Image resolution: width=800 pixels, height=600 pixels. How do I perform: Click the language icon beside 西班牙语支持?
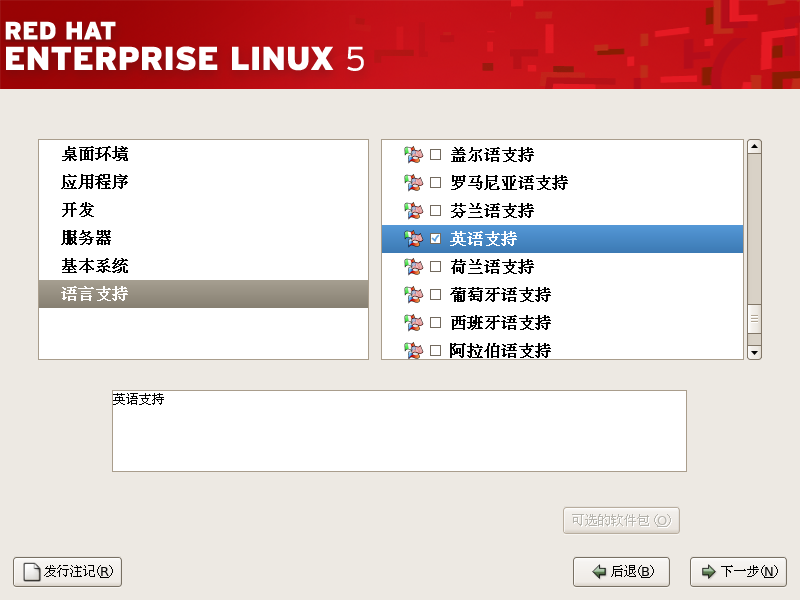coord(413,322)
